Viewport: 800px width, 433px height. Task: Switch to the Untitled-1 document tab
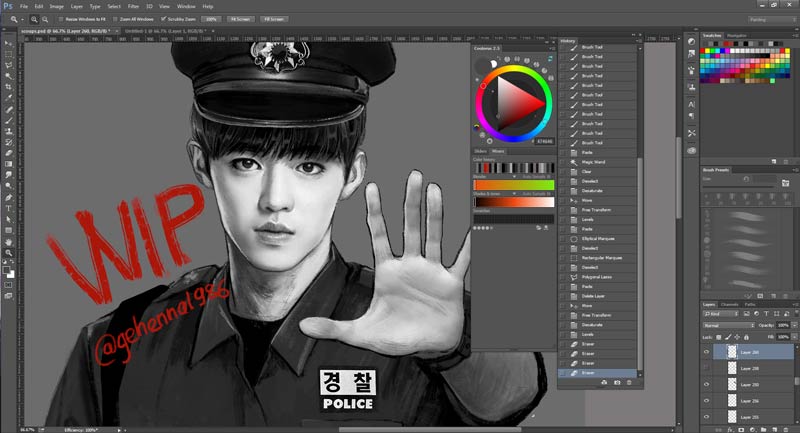pyautogui.click(x=165, y=31)
